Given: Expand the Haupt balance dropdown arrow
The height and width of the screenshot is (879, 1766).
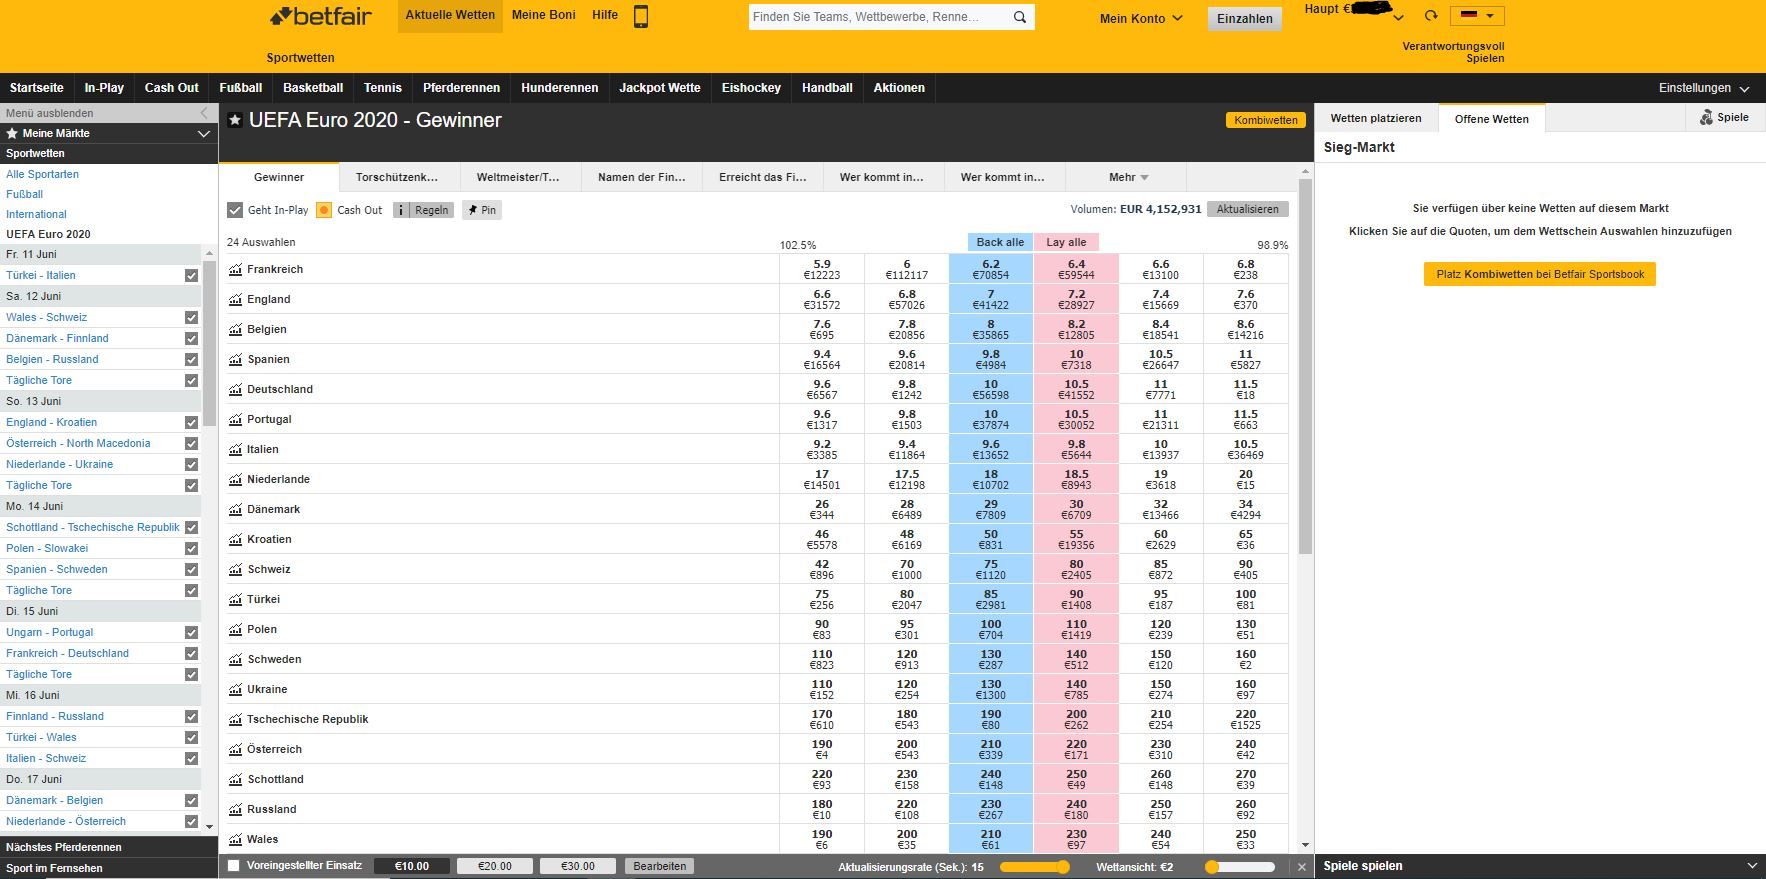Looking at the screenshot, I should (1399, 17).
